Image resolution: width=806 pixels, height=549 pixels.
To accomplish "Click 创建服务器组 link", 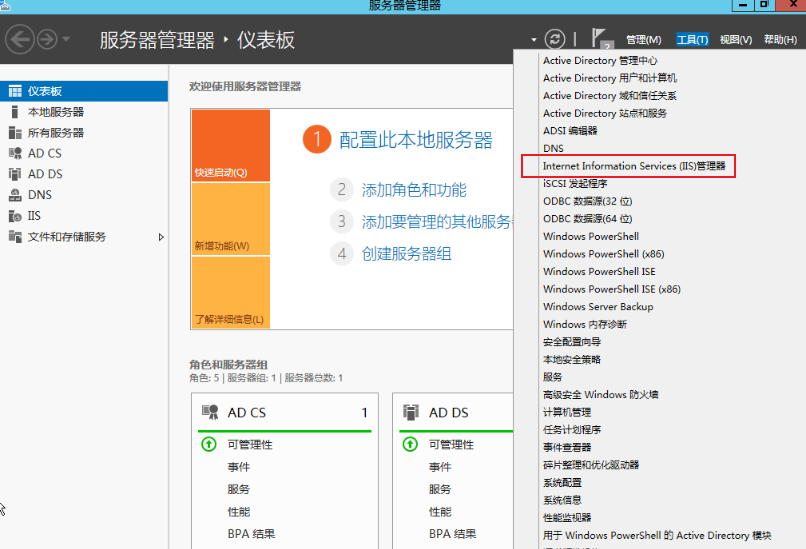I will (406, 253).
